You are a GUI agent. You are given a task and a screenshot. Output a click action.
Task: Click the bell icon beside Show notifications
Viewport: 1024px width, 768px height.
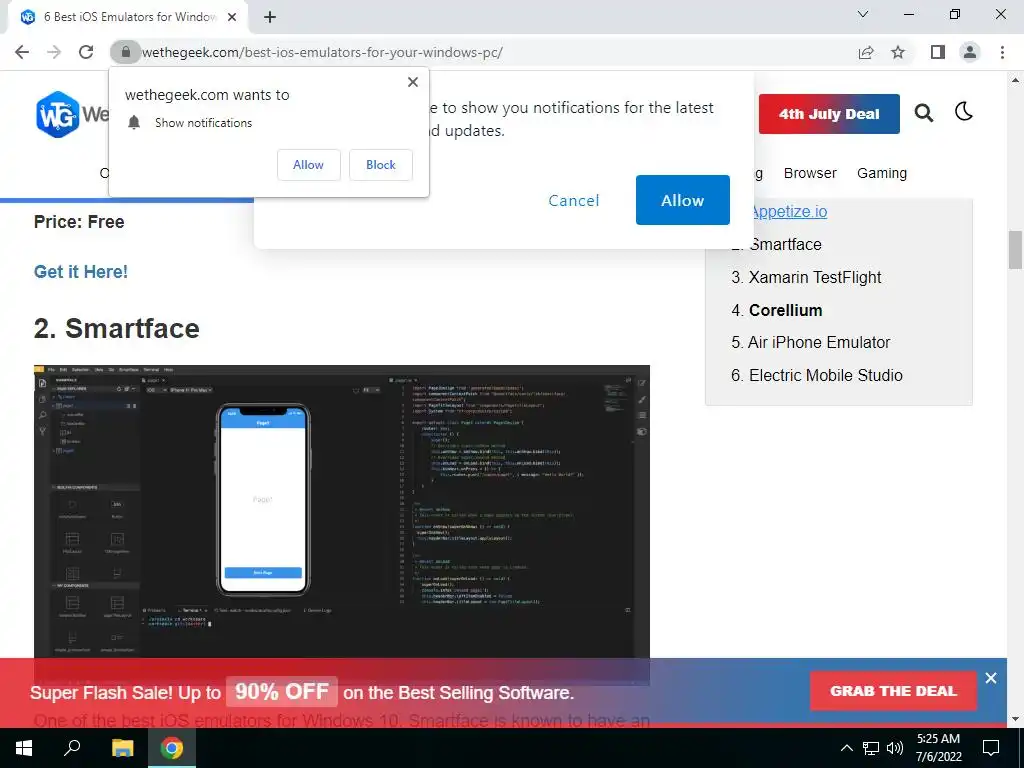click(134, 123)
